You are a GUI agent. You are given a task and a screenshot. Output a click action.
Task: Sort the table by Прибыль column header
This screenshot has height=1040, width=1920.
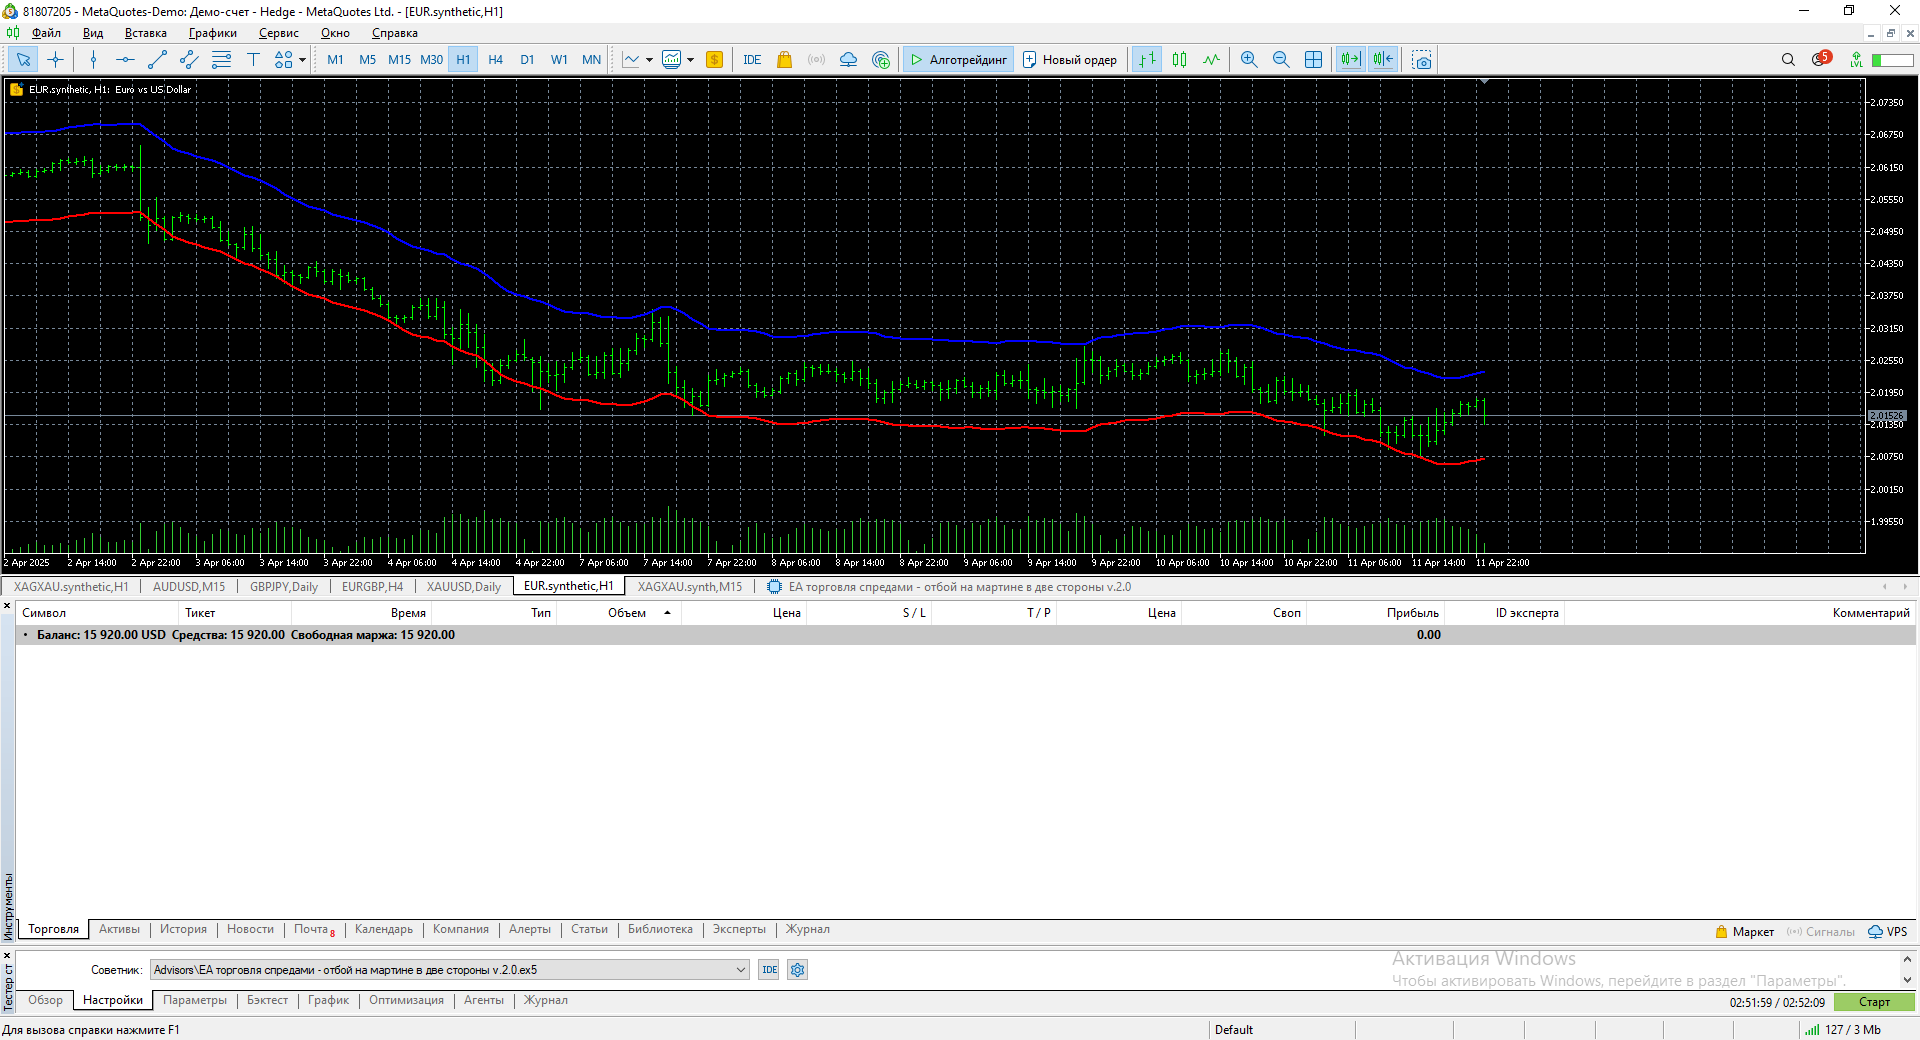click(1412, 613)
